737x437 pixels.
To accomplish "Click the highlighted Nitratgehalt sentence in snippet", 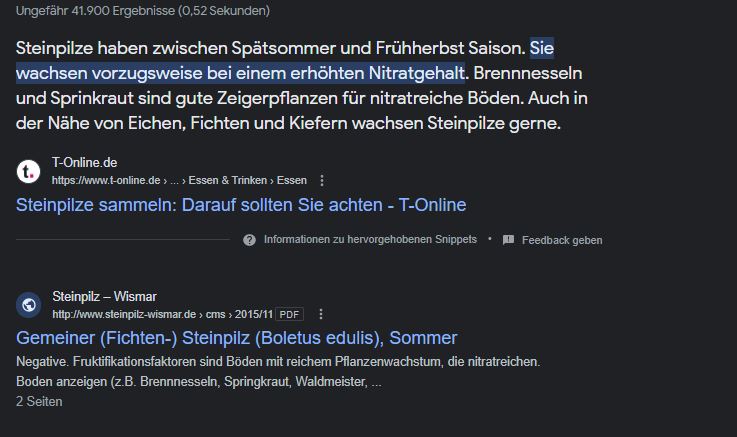I will click(x=240, y=73).
